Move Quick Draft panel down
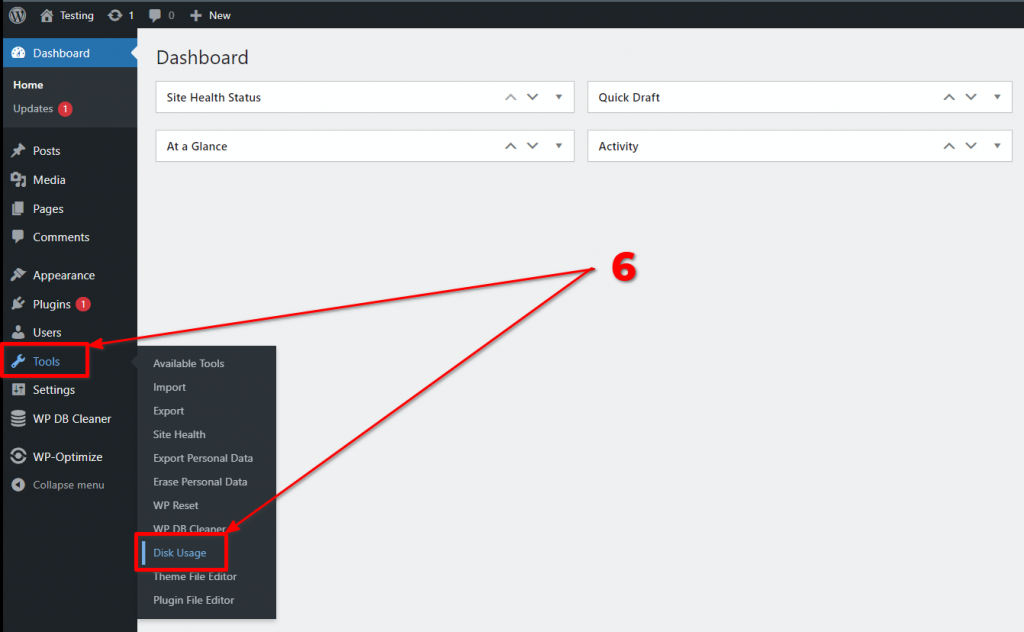 pos(971,97)
